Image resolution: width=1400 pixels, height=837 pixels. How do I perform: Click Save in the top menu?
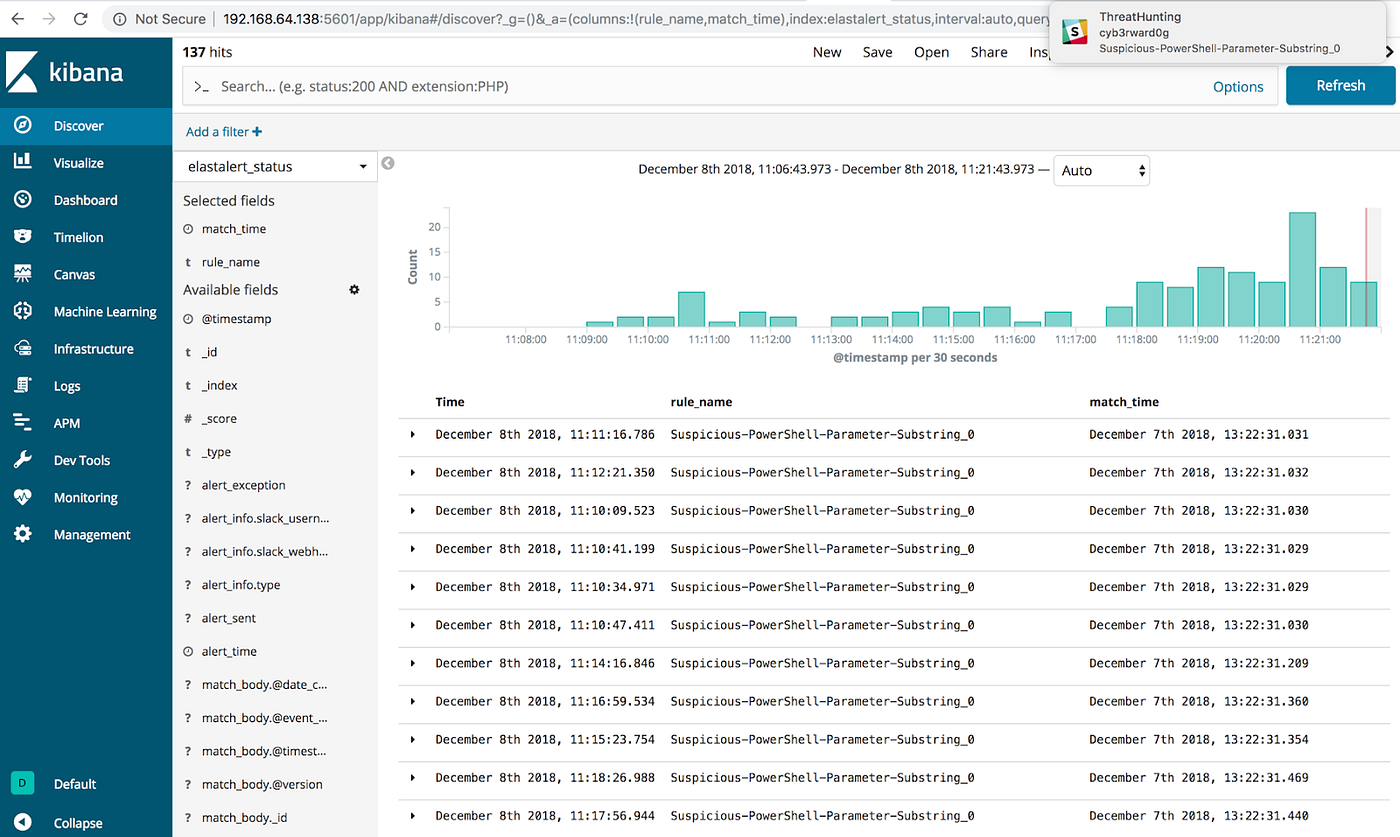pos(877,52)
